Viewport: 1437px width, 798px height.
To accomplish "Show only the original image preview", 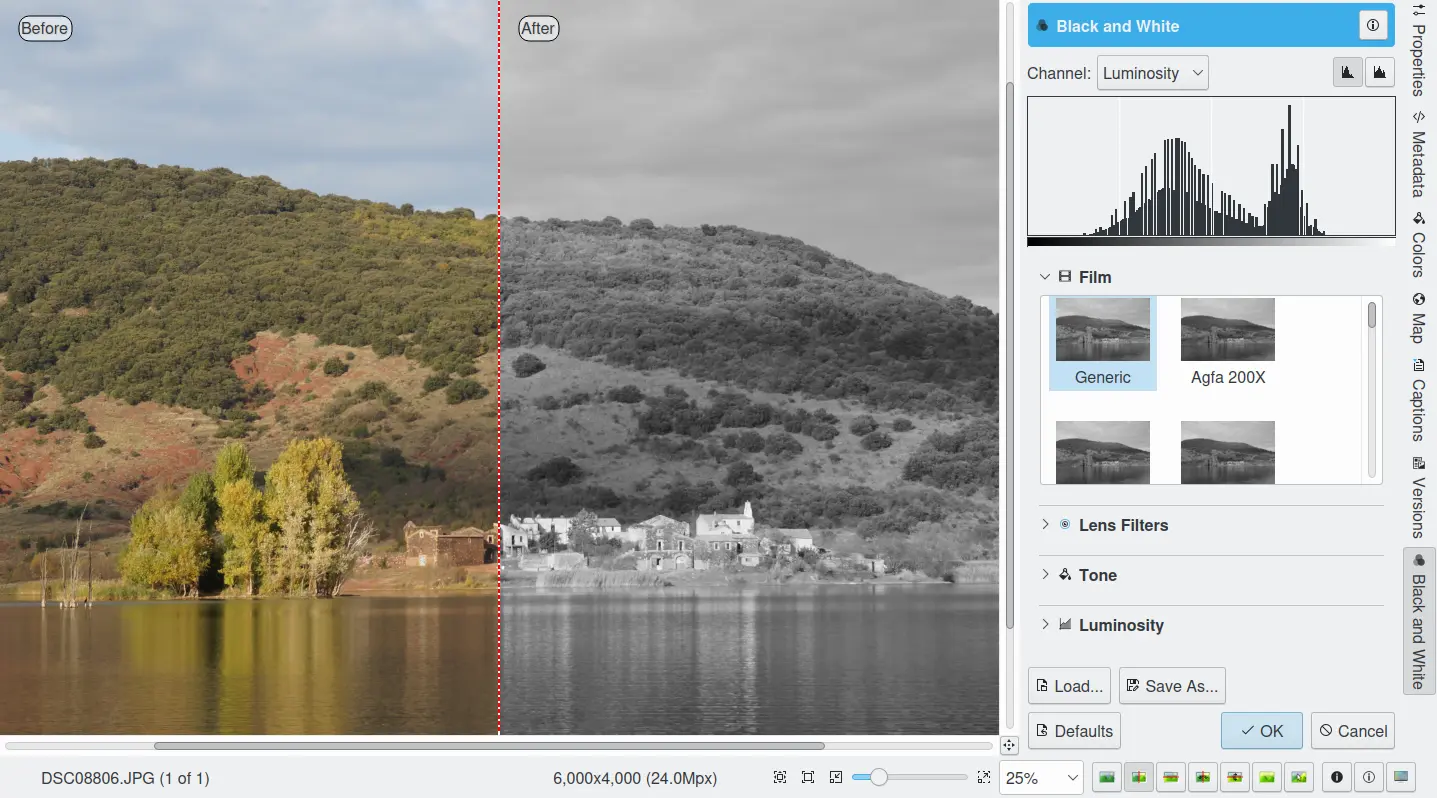I will pyautogui.click(x=1106, y=777).
